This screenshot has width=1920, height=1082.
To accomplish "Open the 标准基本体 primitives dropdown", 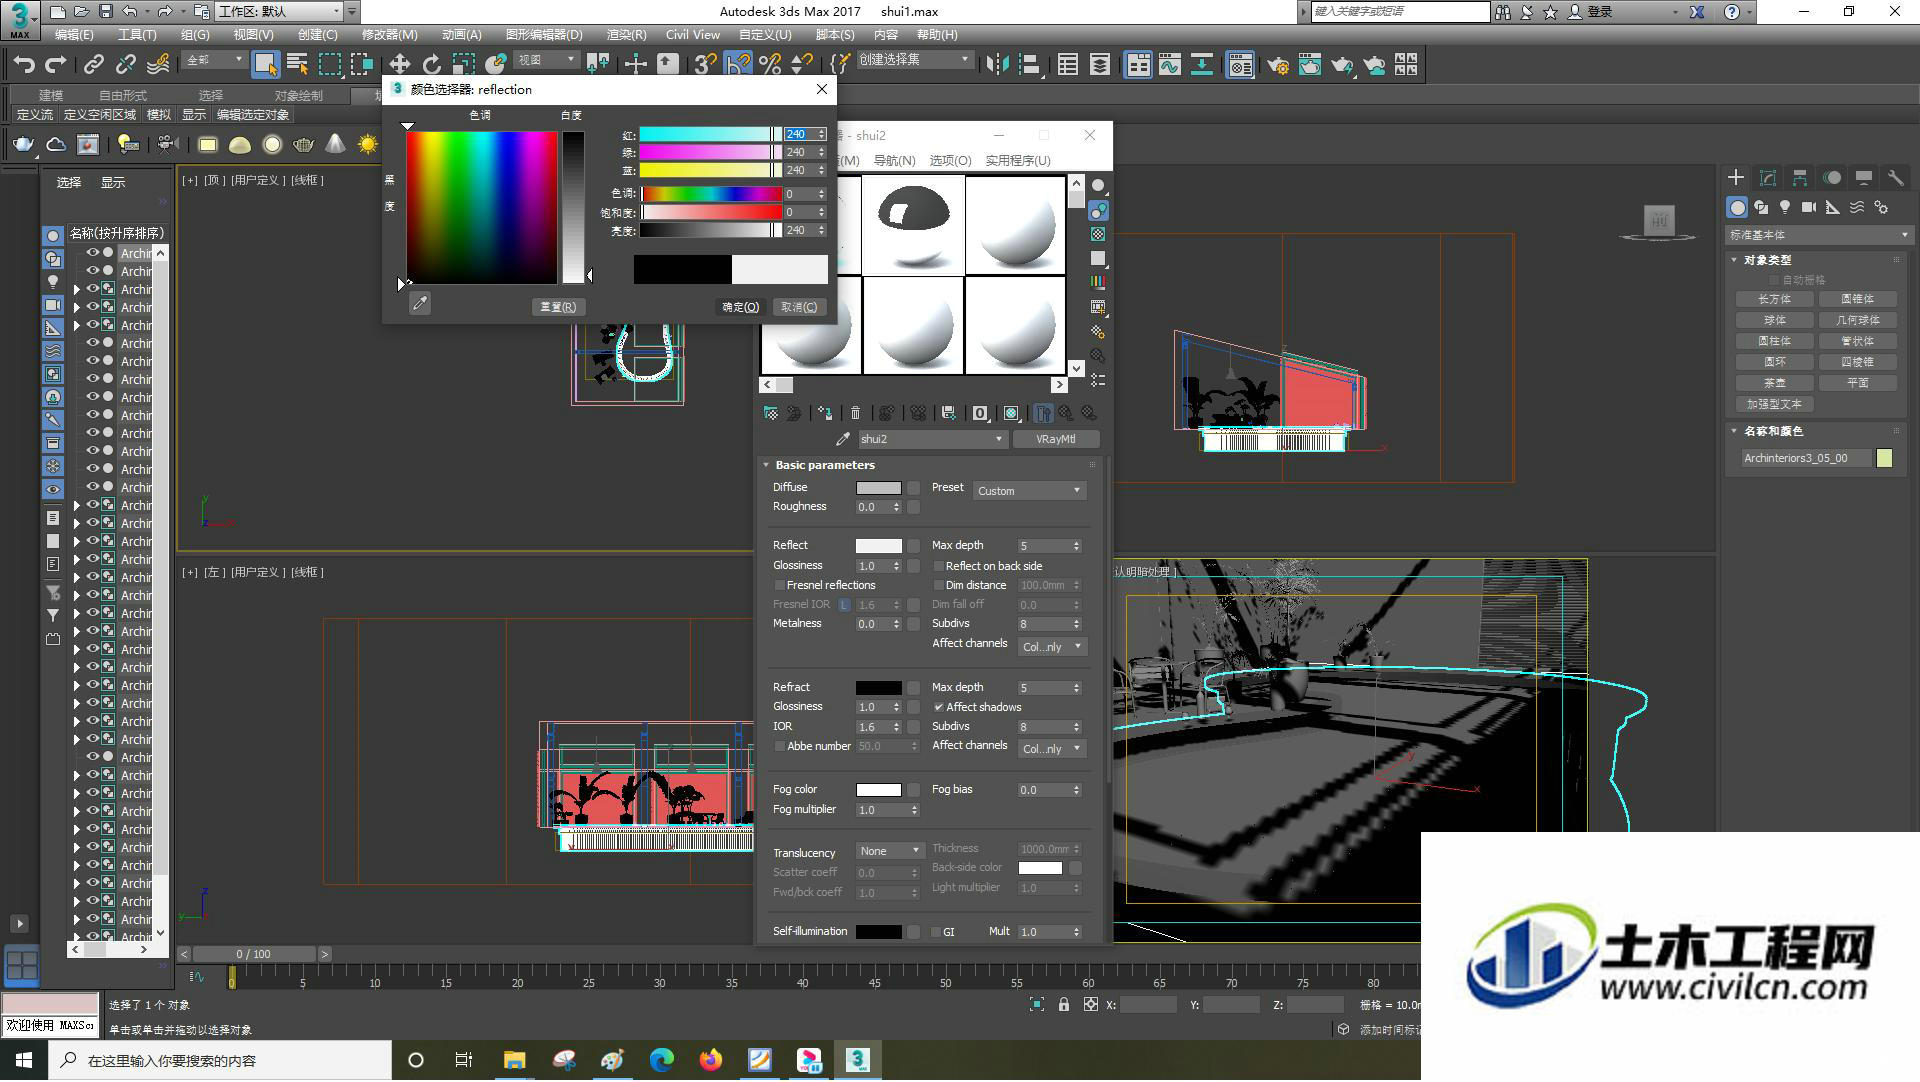I will [1818, 235].
